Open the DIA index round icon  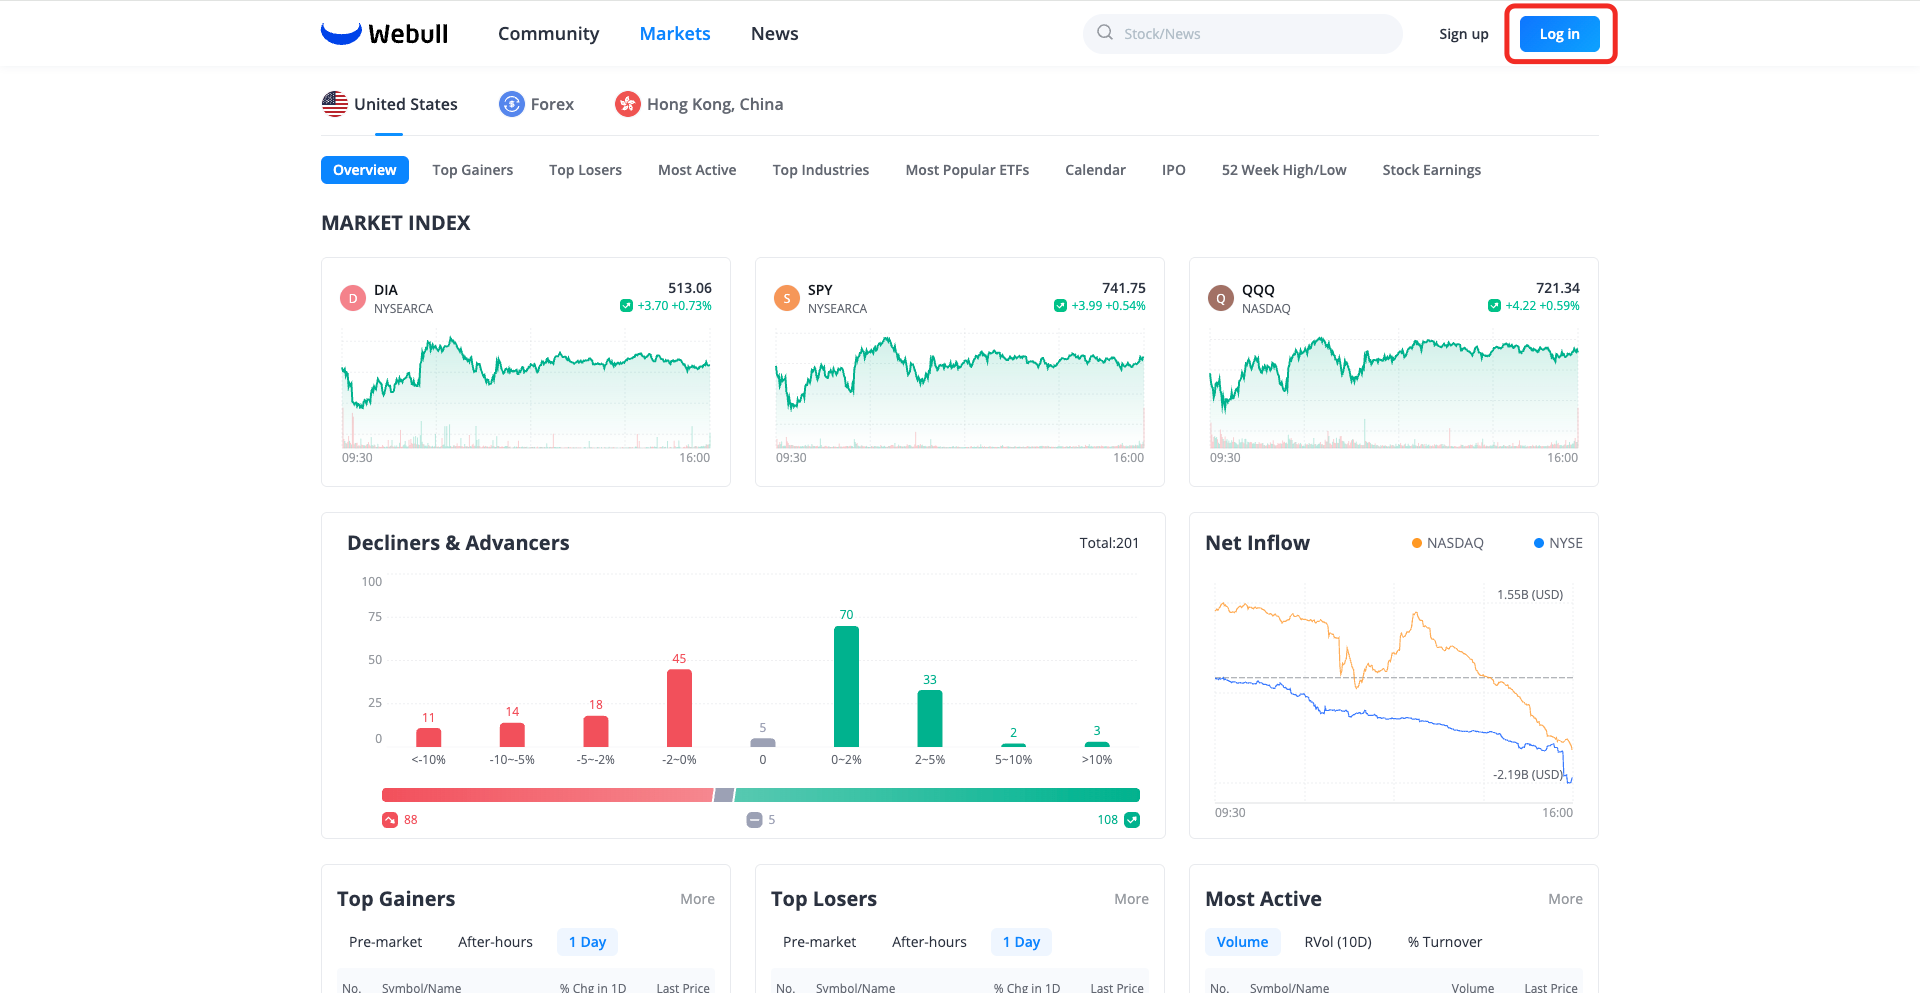pos(353,298)
